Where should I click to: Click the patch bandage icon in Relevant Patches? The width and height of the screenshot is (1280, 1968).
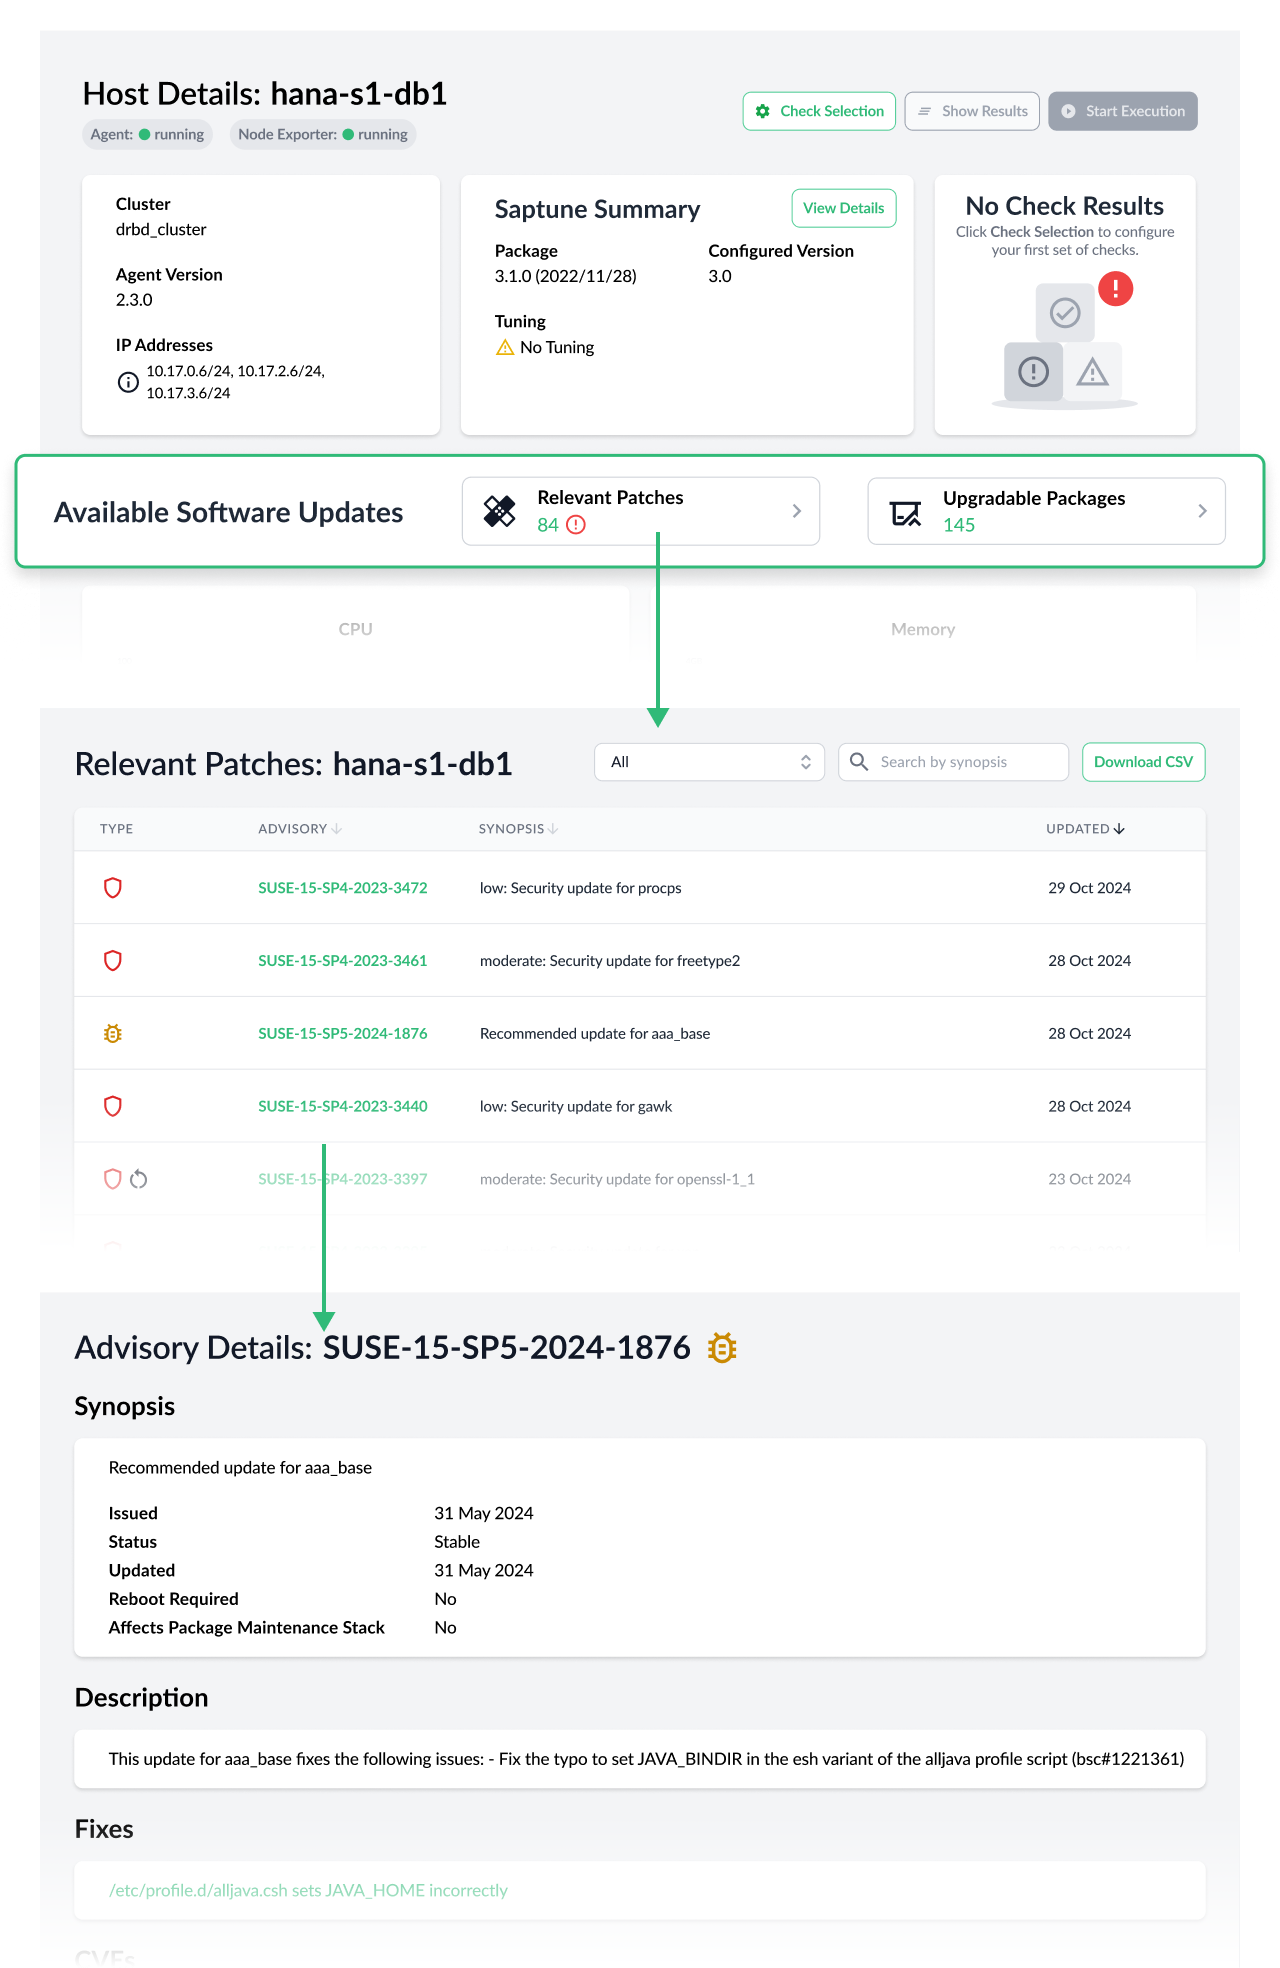pyautogui.click(x=500, y=511)
